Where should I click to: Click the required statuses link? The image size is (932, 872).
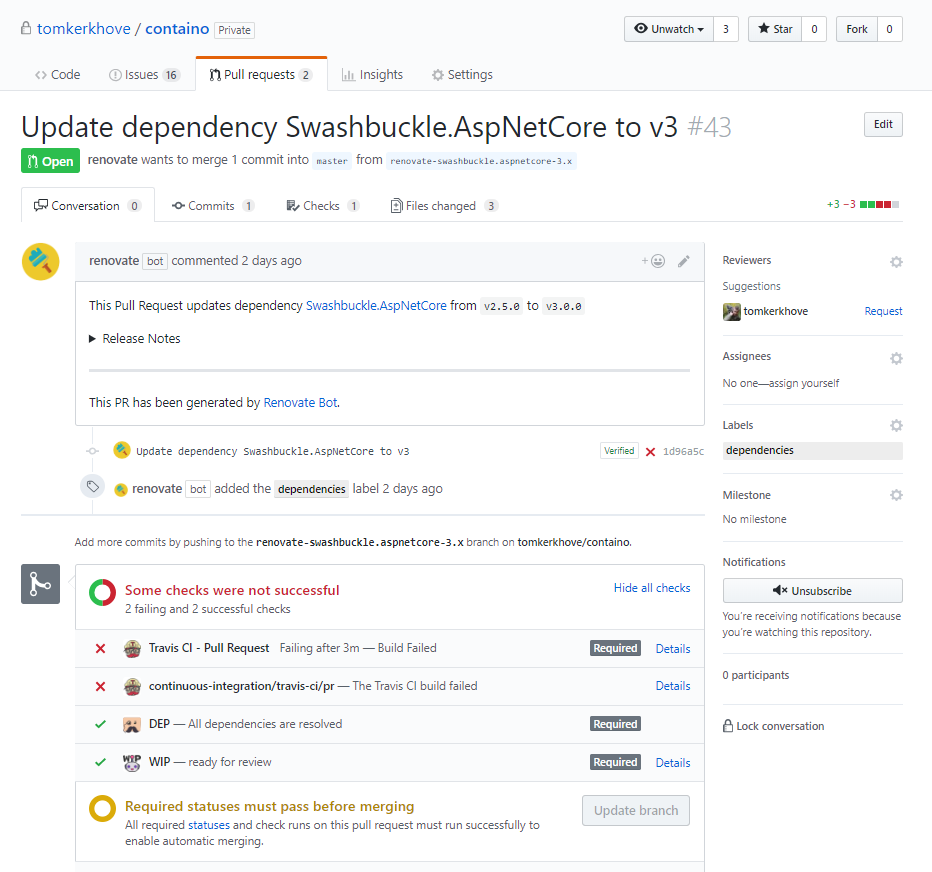[209, 825]
